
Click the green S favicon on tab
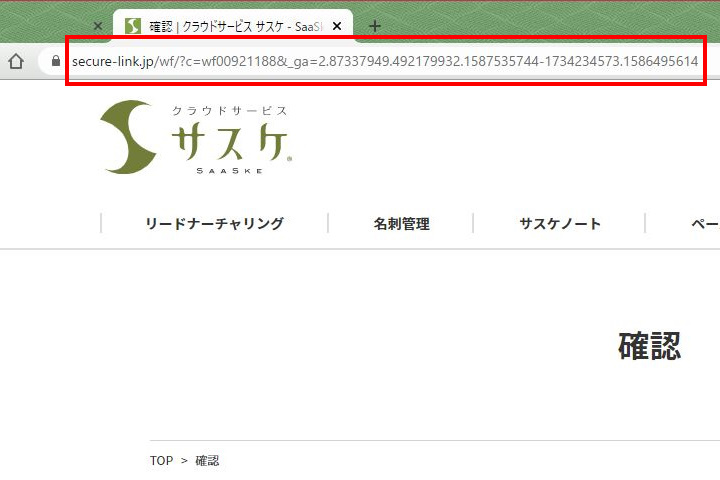click(x=132, y=26)
